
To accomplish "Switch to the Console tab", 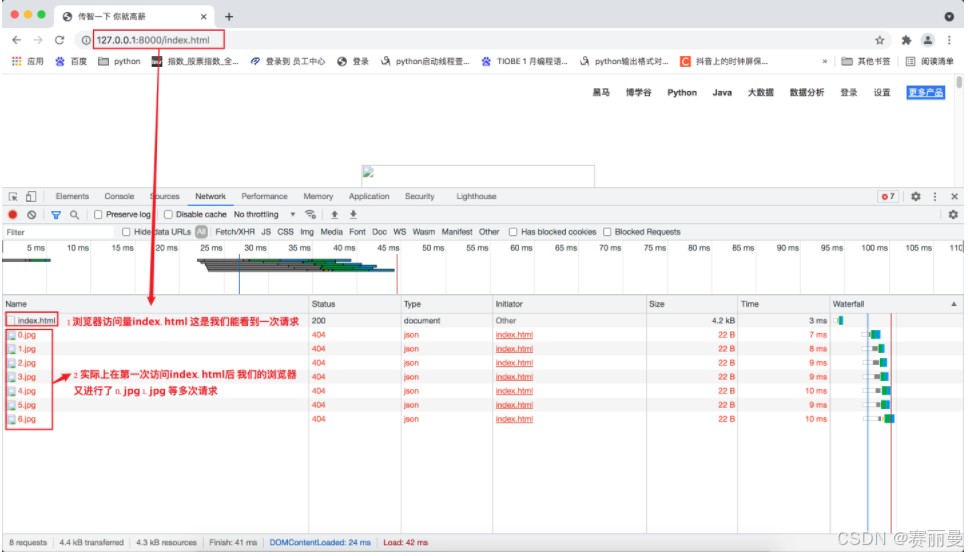I will tap(119, 197).
